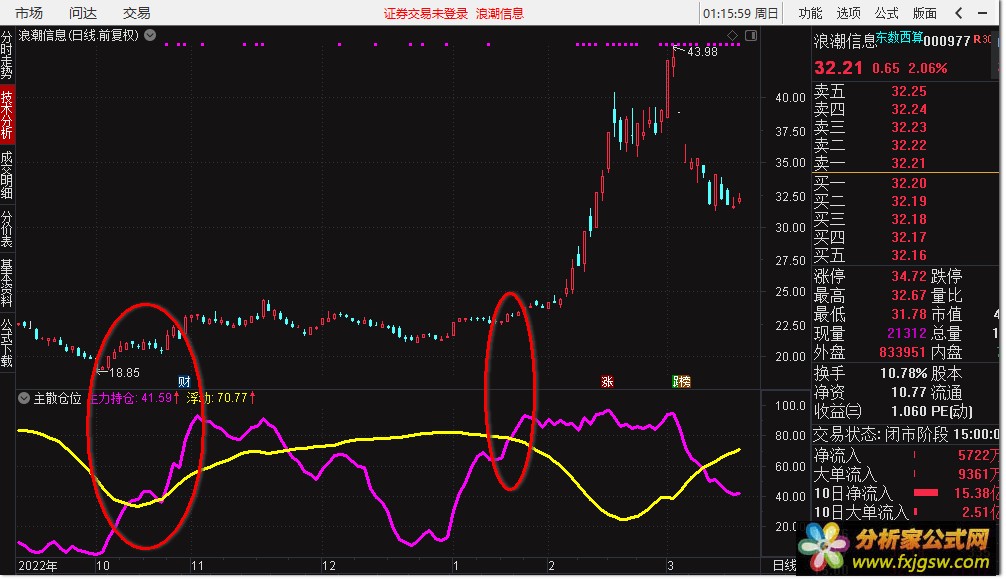Click the 2.06% change value

pyautogui.click(x=927, y=68)
